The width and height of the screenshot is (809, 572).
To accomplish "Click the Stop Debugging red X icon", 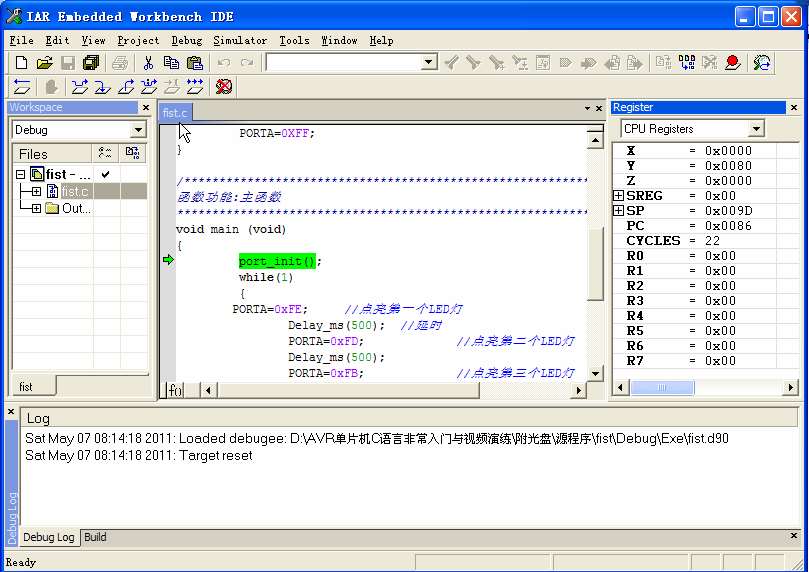I will [x=224, y=87].
